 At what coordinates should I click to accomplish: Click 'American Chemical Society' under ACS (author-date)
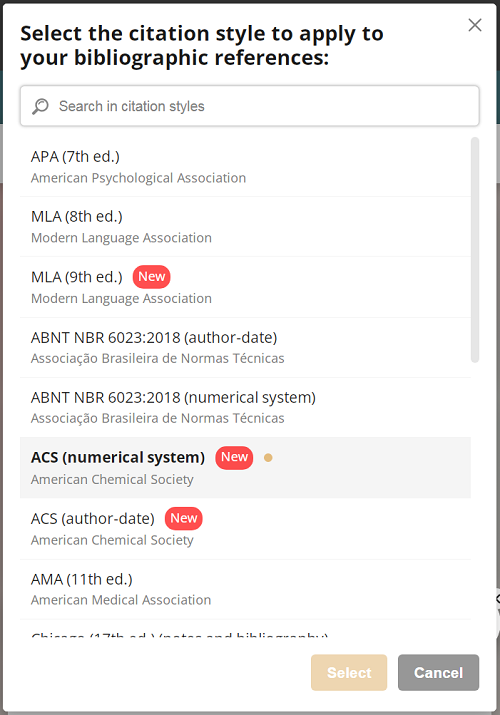click(x=112, y=540)
